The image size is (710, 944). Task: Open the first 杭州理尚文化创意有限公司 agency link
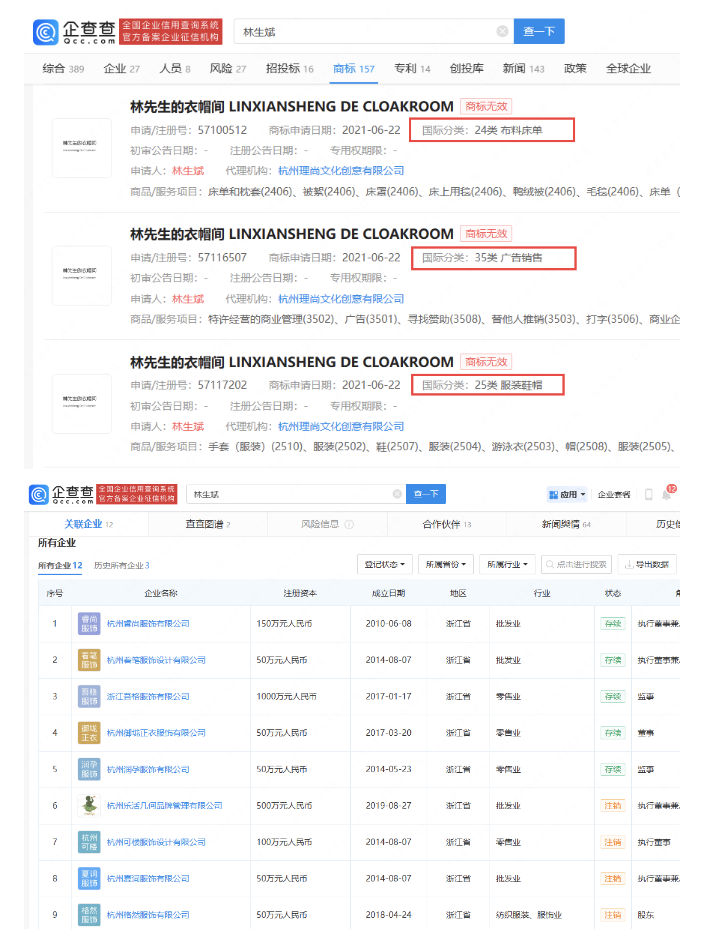pyautogui.click(x=341, y=171)
